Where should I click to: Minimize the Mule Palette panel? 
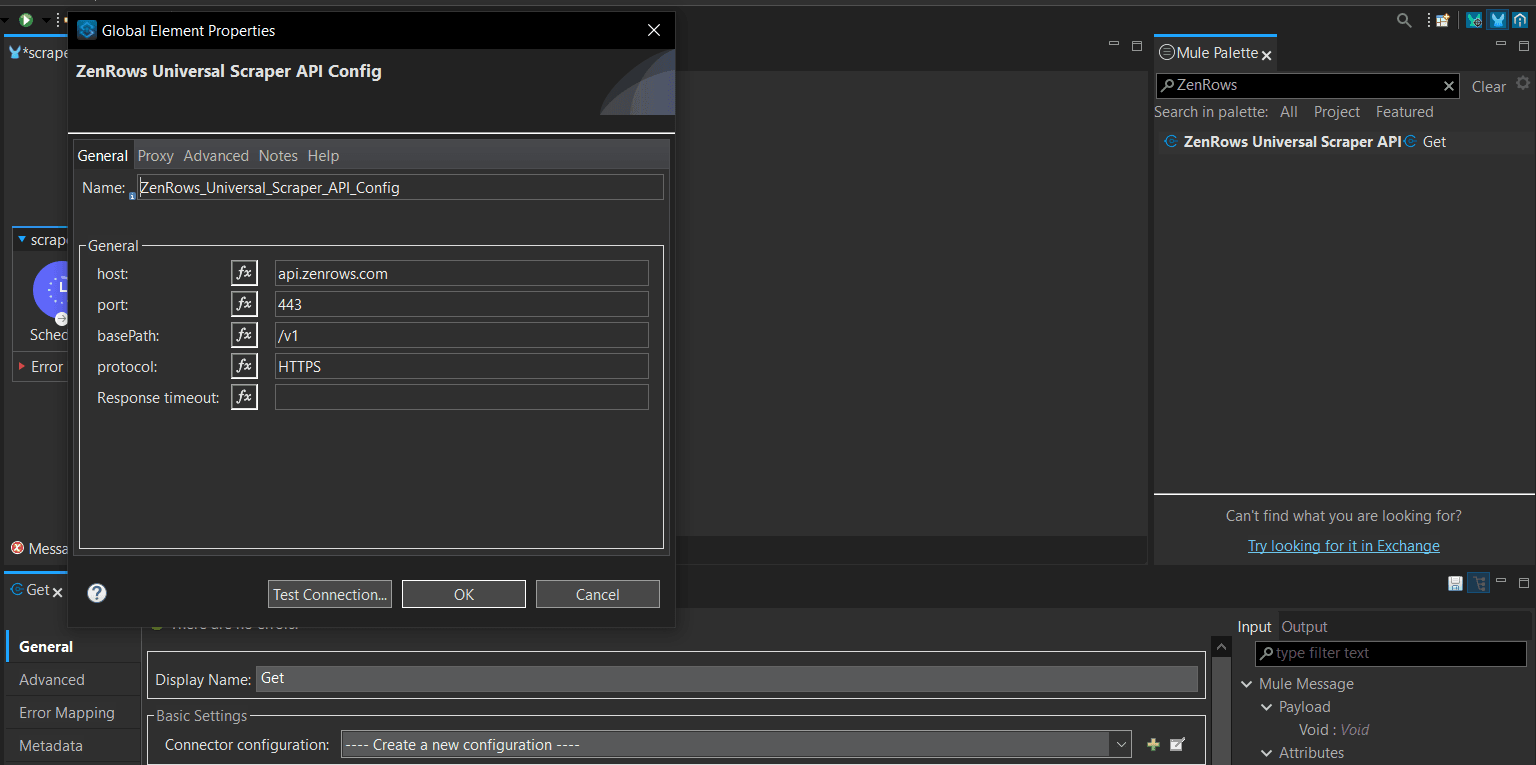[x=1499, y=45]
